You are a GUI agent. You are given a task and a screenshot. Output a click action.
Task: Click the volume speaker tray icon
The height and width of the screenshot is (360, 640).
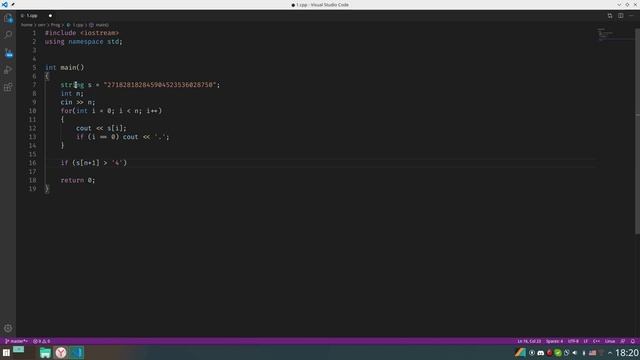point(575,353)
